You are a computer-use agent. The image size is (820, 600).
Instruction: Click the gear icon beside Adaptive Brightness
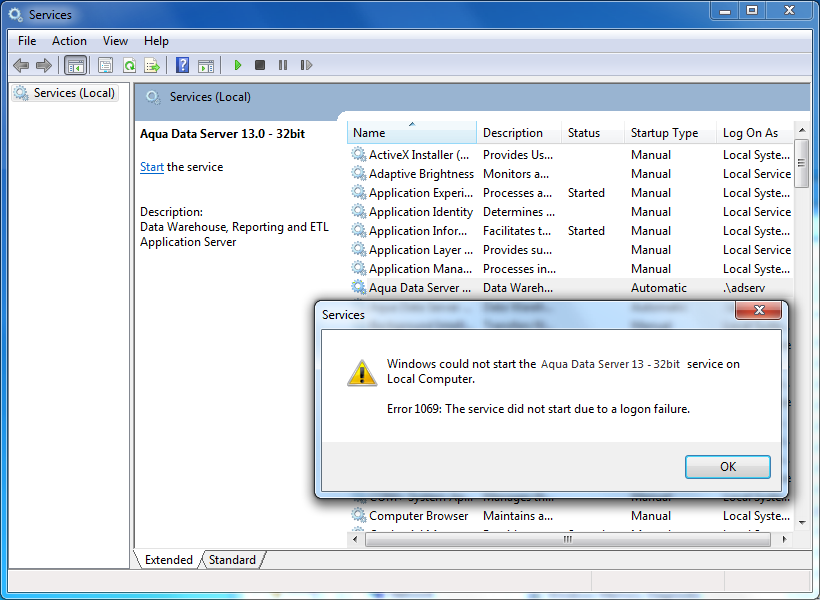[358, 173]
